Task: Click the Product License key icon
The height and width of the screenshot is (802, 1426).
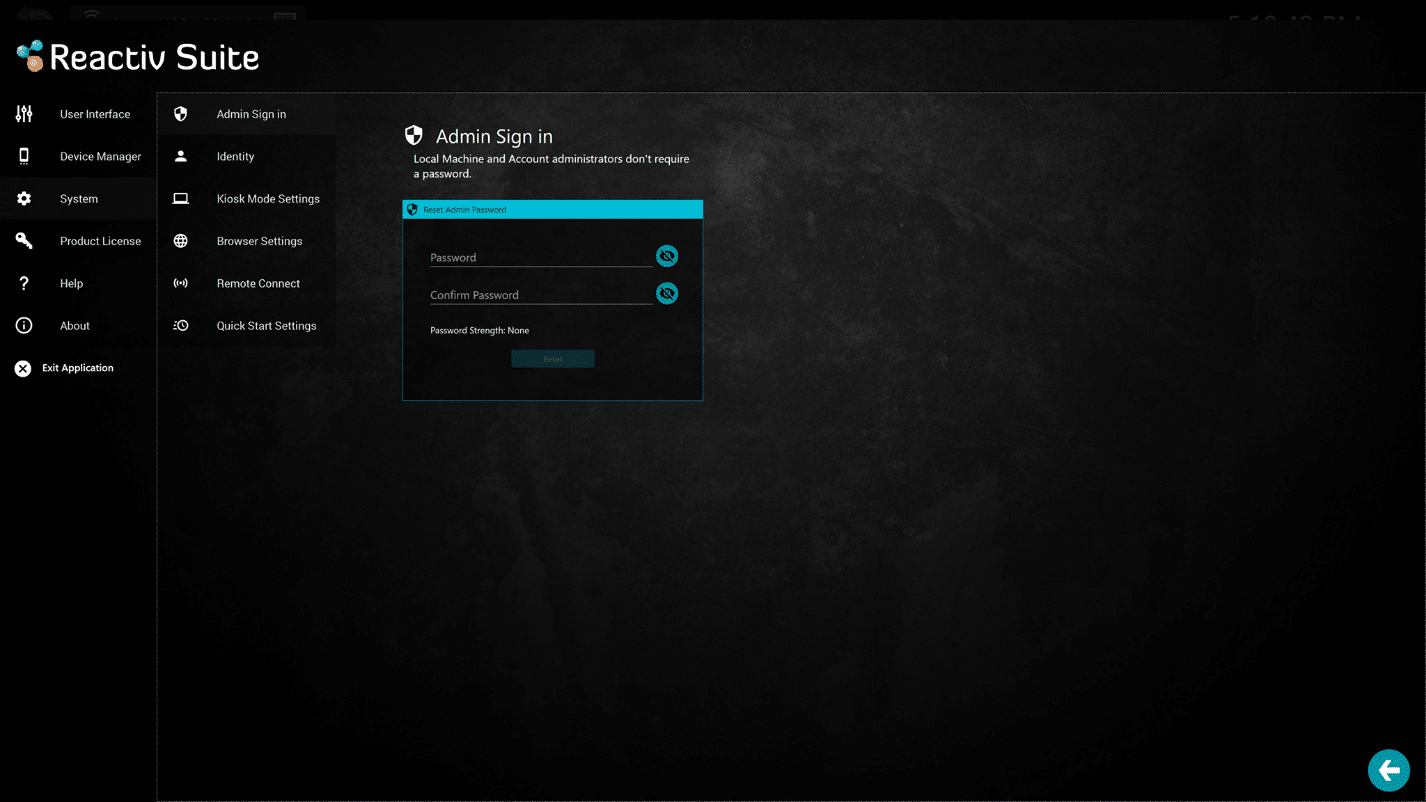Action: (x=24, y=241)
